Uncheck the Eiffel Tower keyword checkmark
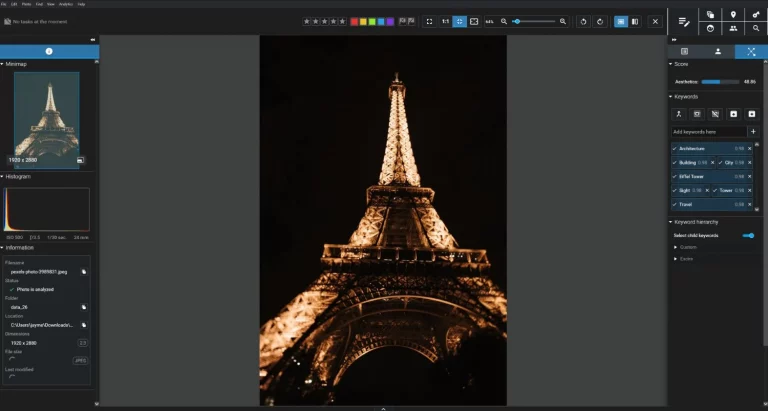 click(675, 176)
